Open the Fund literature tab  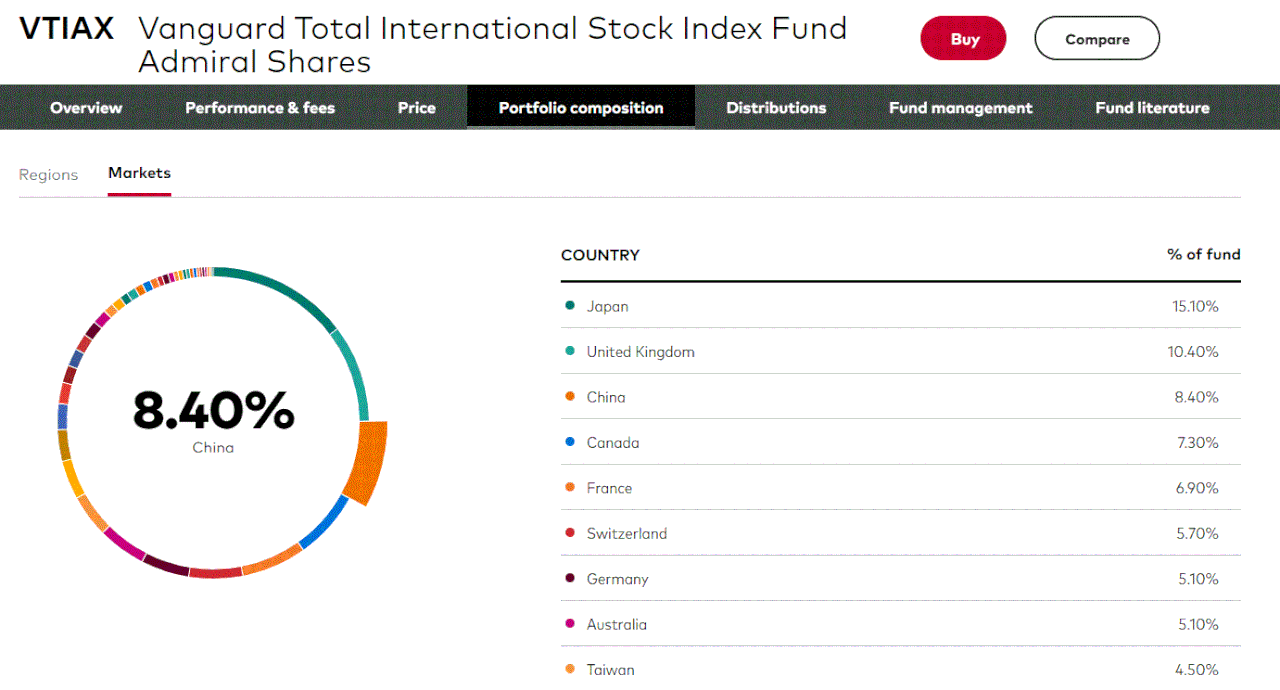pos(1152,108)
